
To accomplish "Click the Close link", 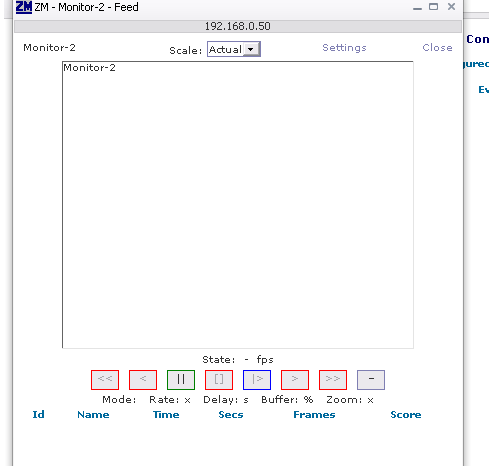I will (x=437, y=48).
